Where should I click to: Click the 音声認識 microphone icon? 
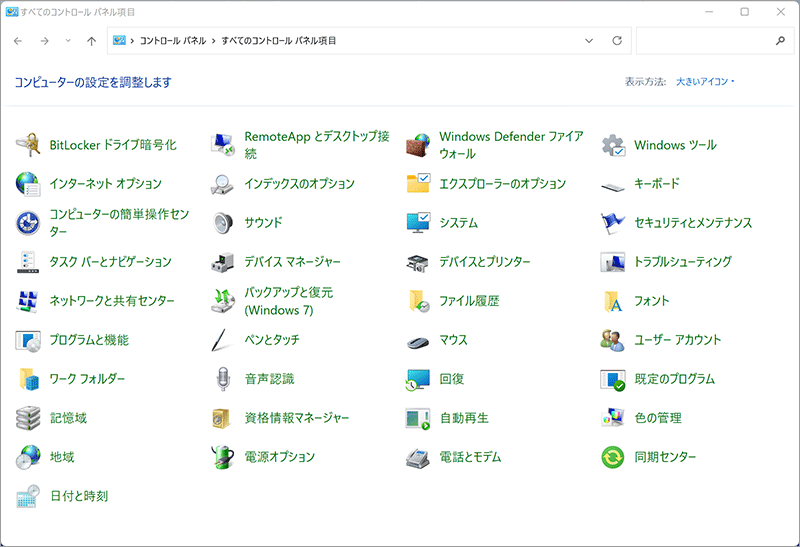point(223,379)
